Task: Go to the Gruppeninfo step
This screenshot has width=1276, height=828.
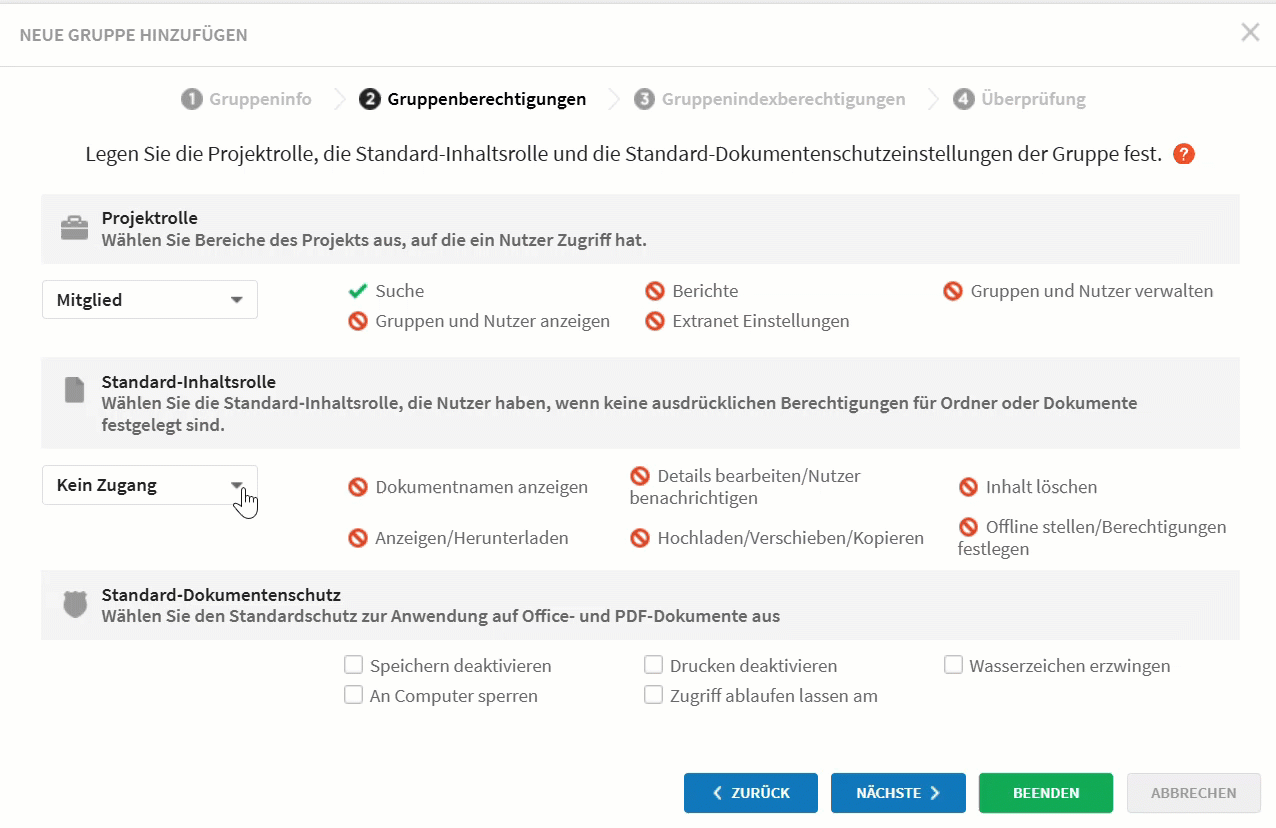Action: click(x=246, y=99)
